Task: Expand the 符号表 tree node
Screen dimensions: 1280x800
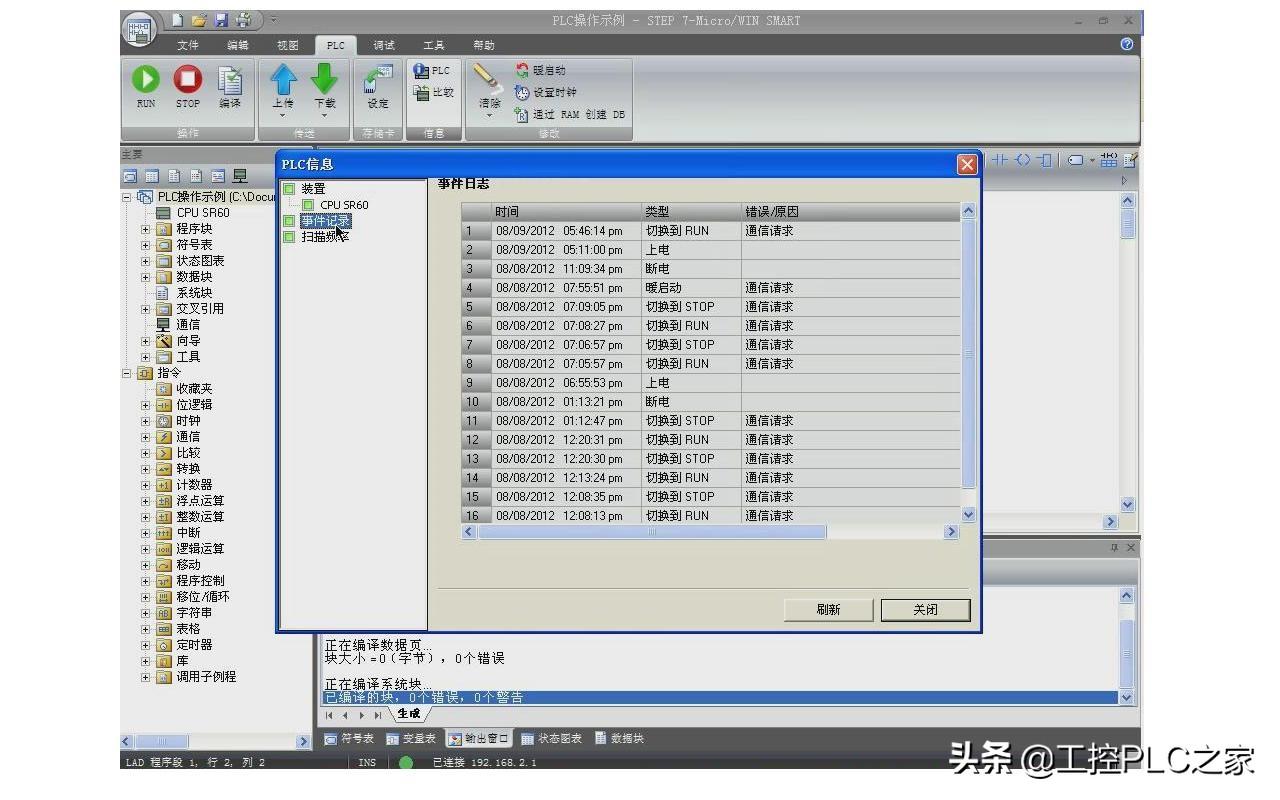Action: (x=145, y=245)
